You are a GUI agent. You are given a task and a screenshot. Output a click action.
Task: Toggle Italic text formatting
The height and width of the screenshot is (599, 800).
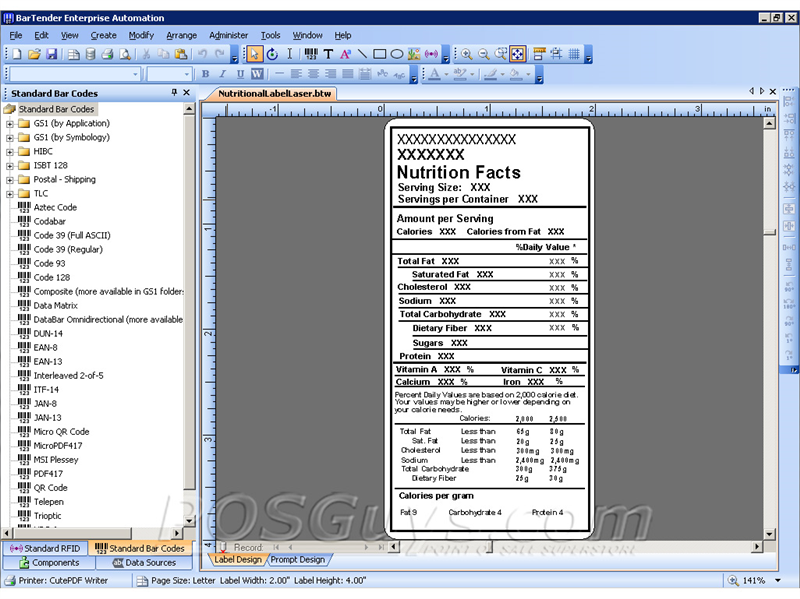click(222, 74)
